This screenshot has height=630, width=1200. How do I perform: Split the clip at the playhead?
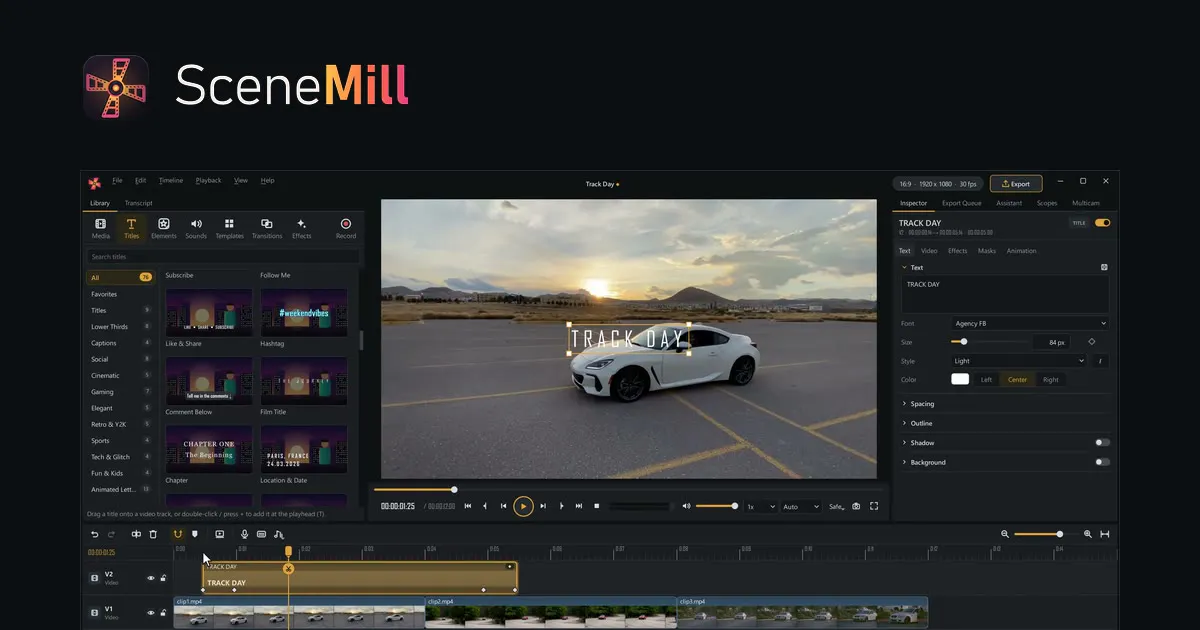point(137,534)
